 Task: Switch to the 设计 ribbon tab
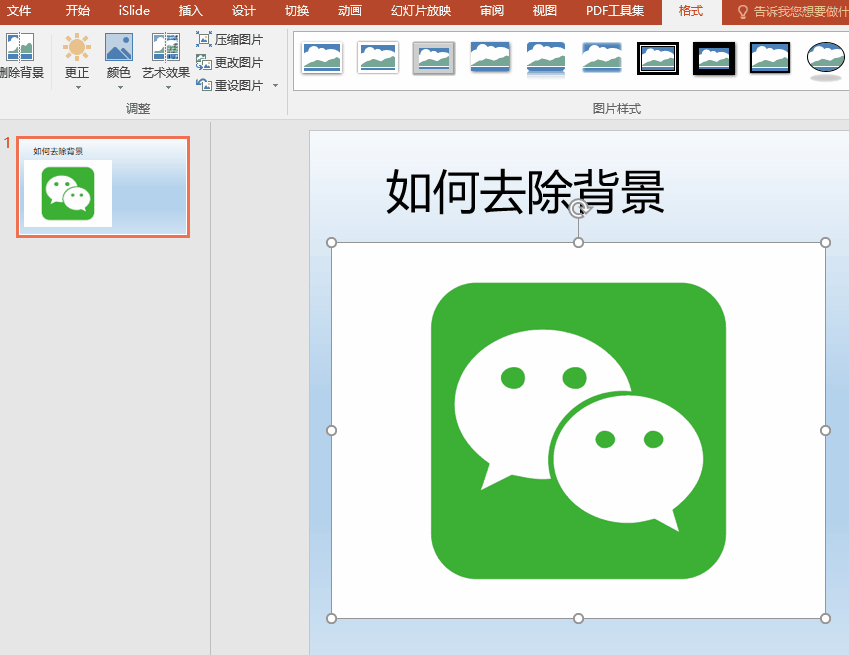pyautogui.click(x=244, y=11)
